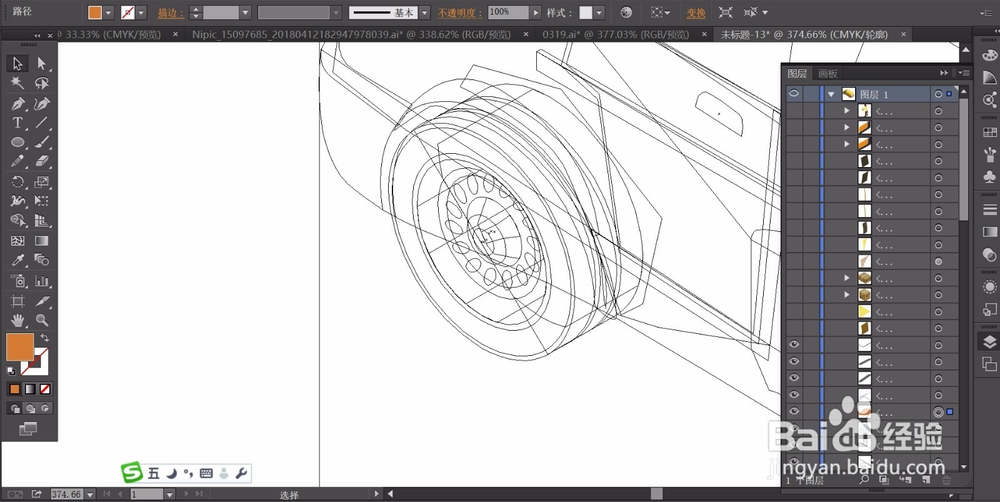Open the stroke color dropdown in control bar
Screen dimensions: 1000x502
tap(141, 12)
